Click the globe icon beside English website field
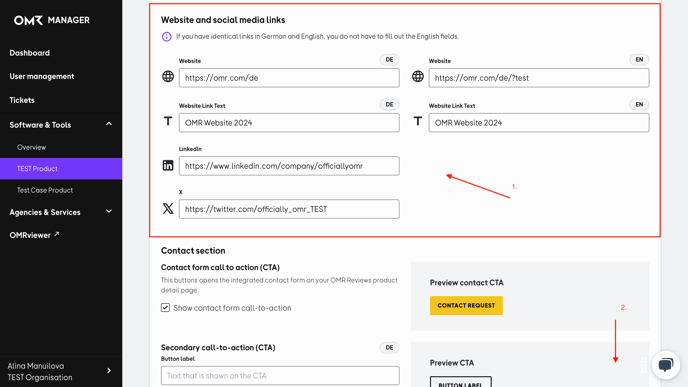 [418, 76]
